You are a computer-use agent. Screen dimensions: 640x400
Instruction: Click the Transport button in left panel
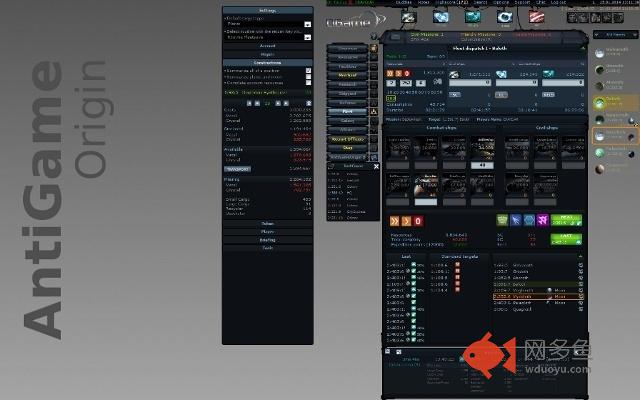237,169
